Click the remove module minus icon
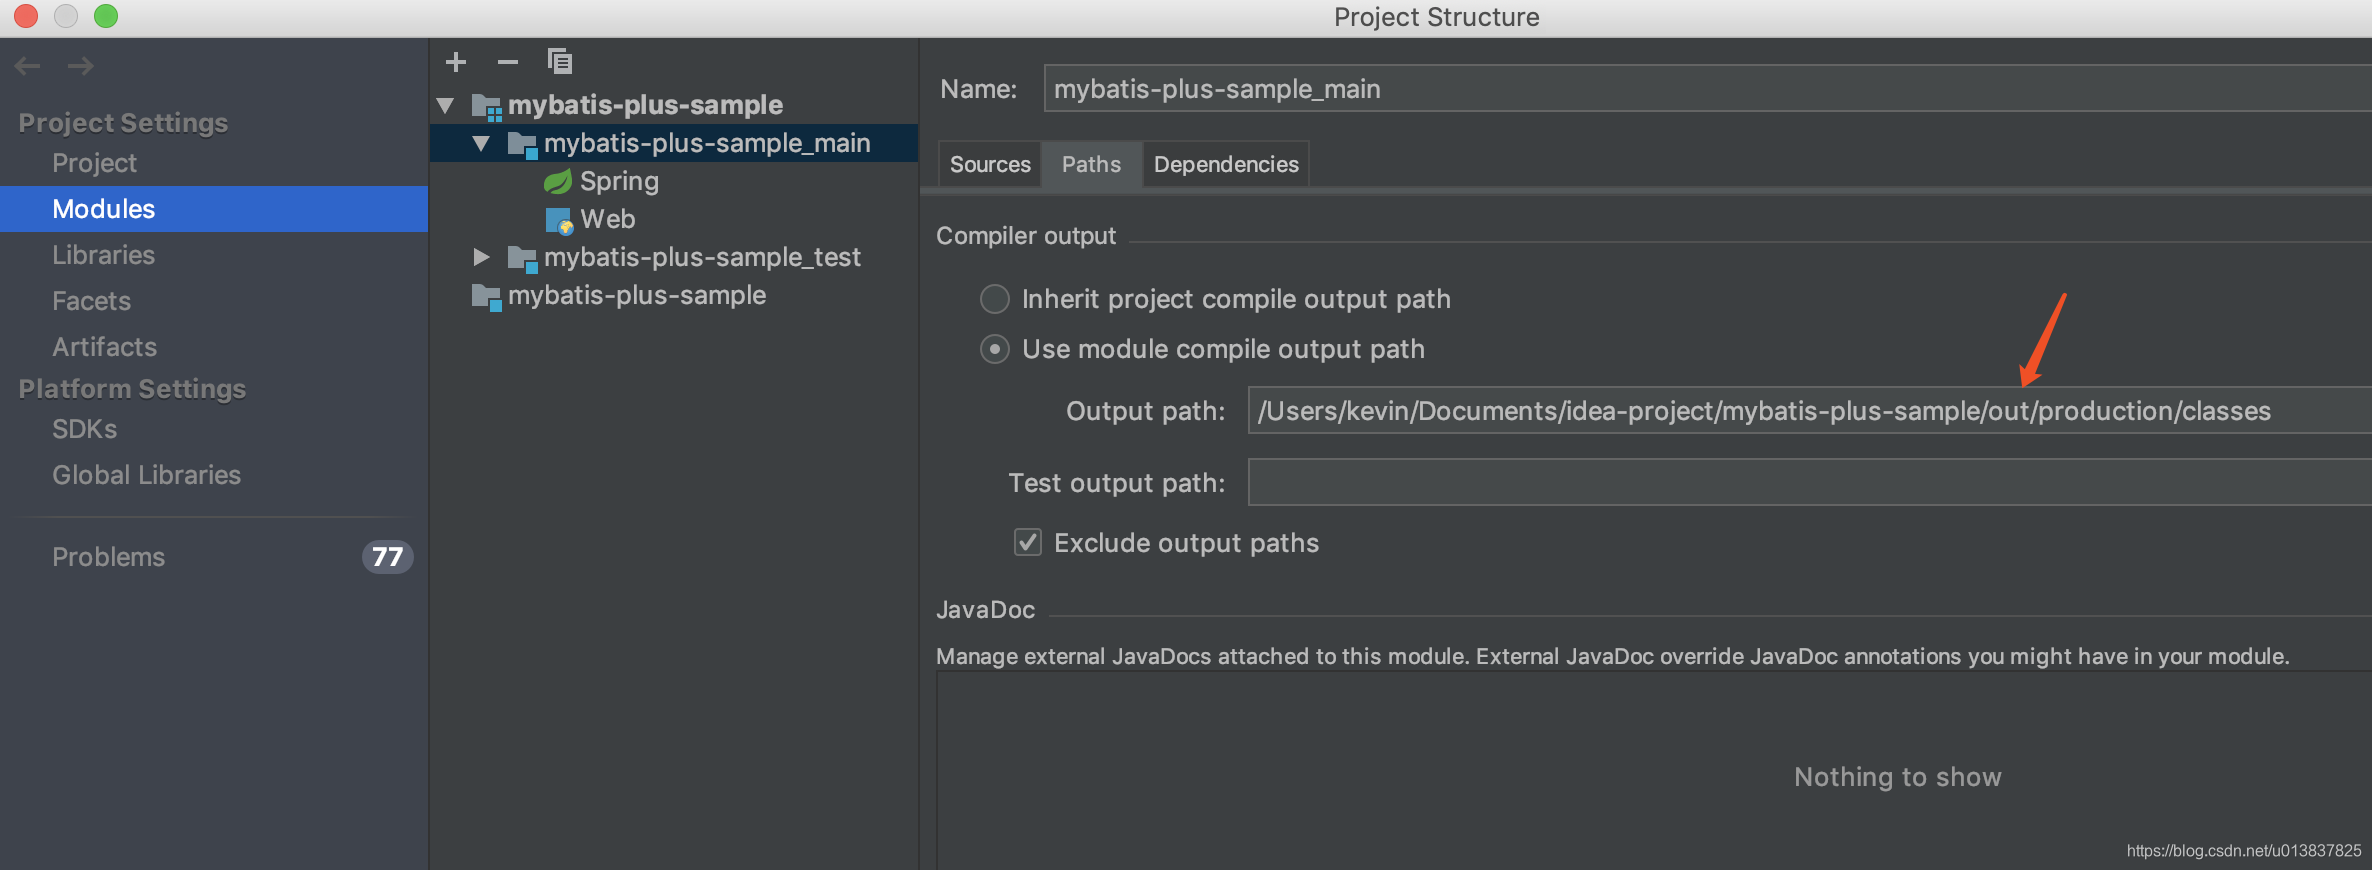This screenshot has height=870, width=2372. (x=508, y=62)
